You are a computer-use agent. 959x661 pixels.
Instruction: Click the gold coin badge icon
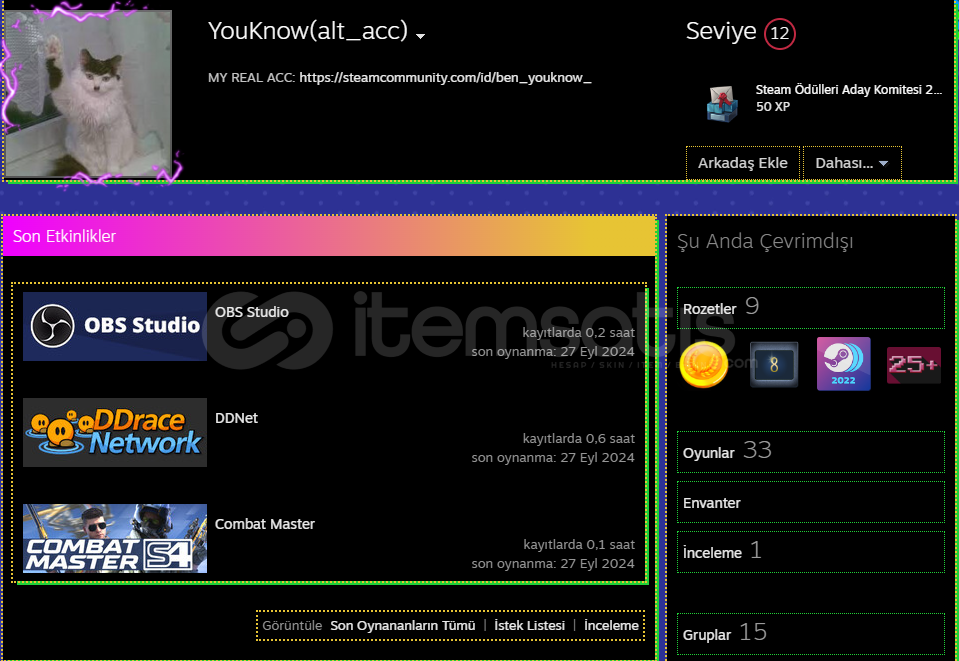point(704,364)
